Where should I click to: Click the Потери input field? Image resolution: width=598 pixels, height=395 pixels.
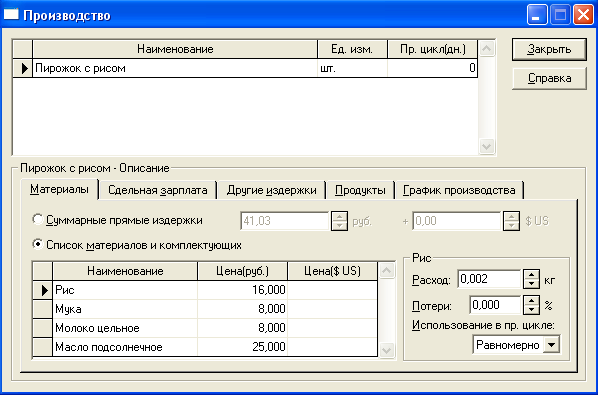point(495,305)
